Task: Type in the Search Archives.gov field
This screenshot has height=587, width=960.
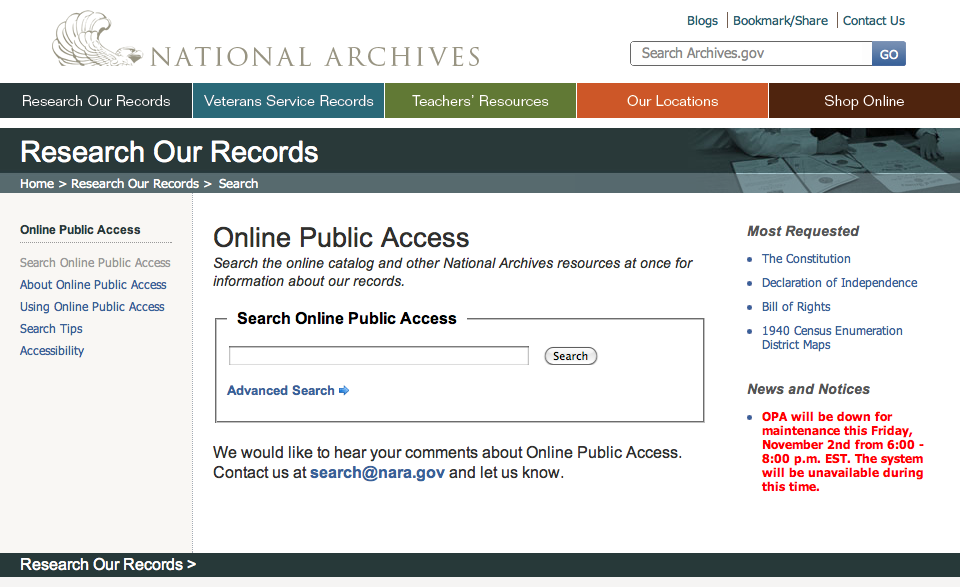Action: 750,53
